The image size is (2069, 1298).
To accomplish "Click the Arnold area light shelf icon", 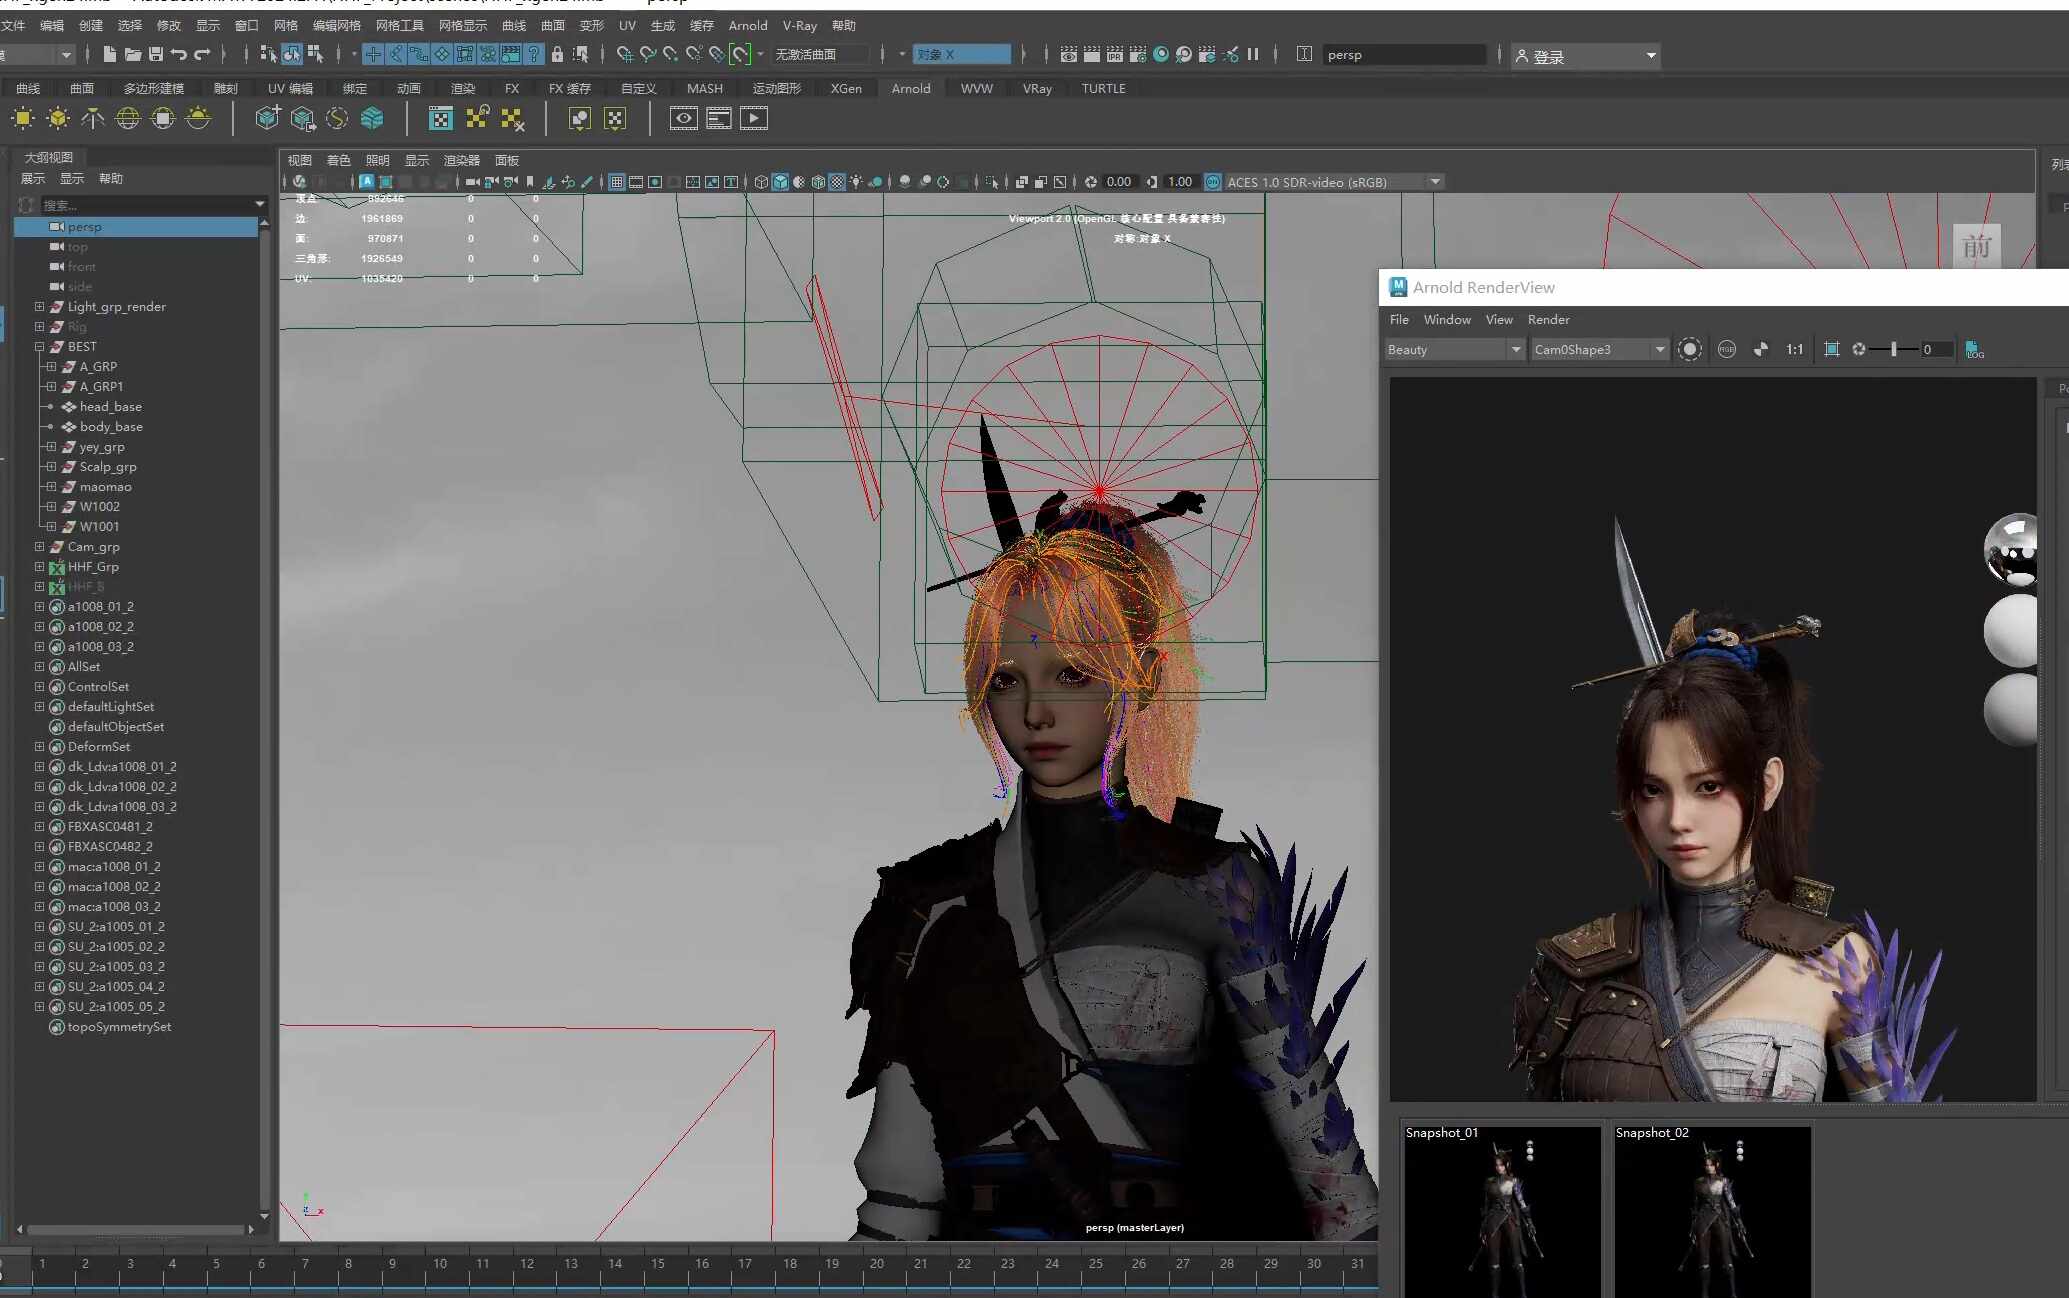I will pos(23,119).
